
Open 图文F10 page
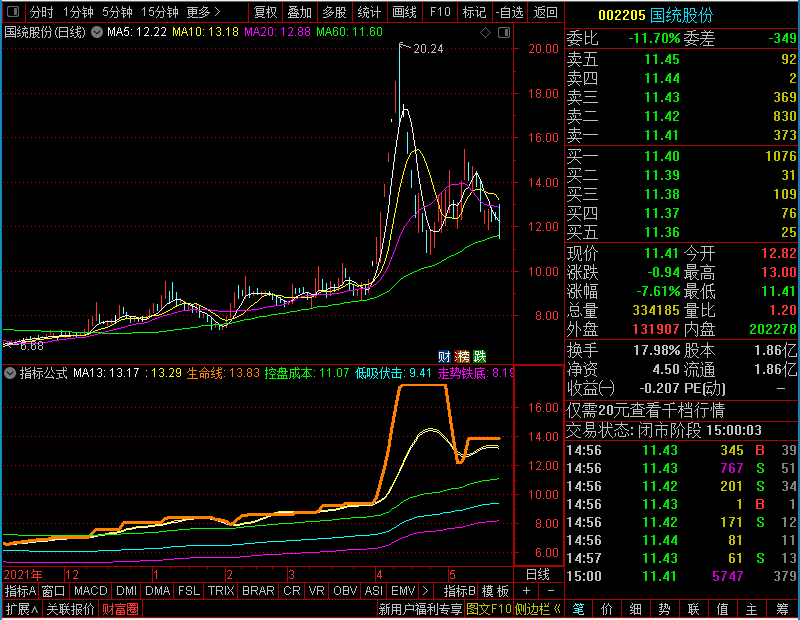pos(489,609)
